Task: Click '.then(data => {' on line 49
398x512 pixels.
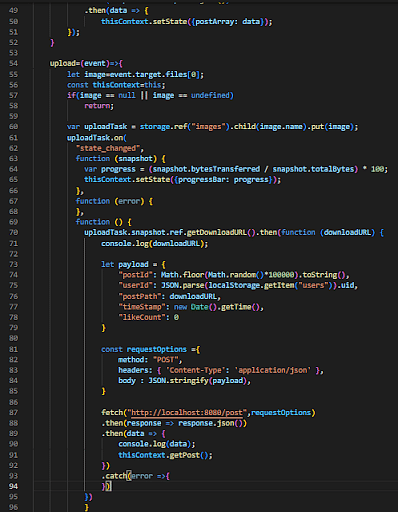Action: (116, 11)
